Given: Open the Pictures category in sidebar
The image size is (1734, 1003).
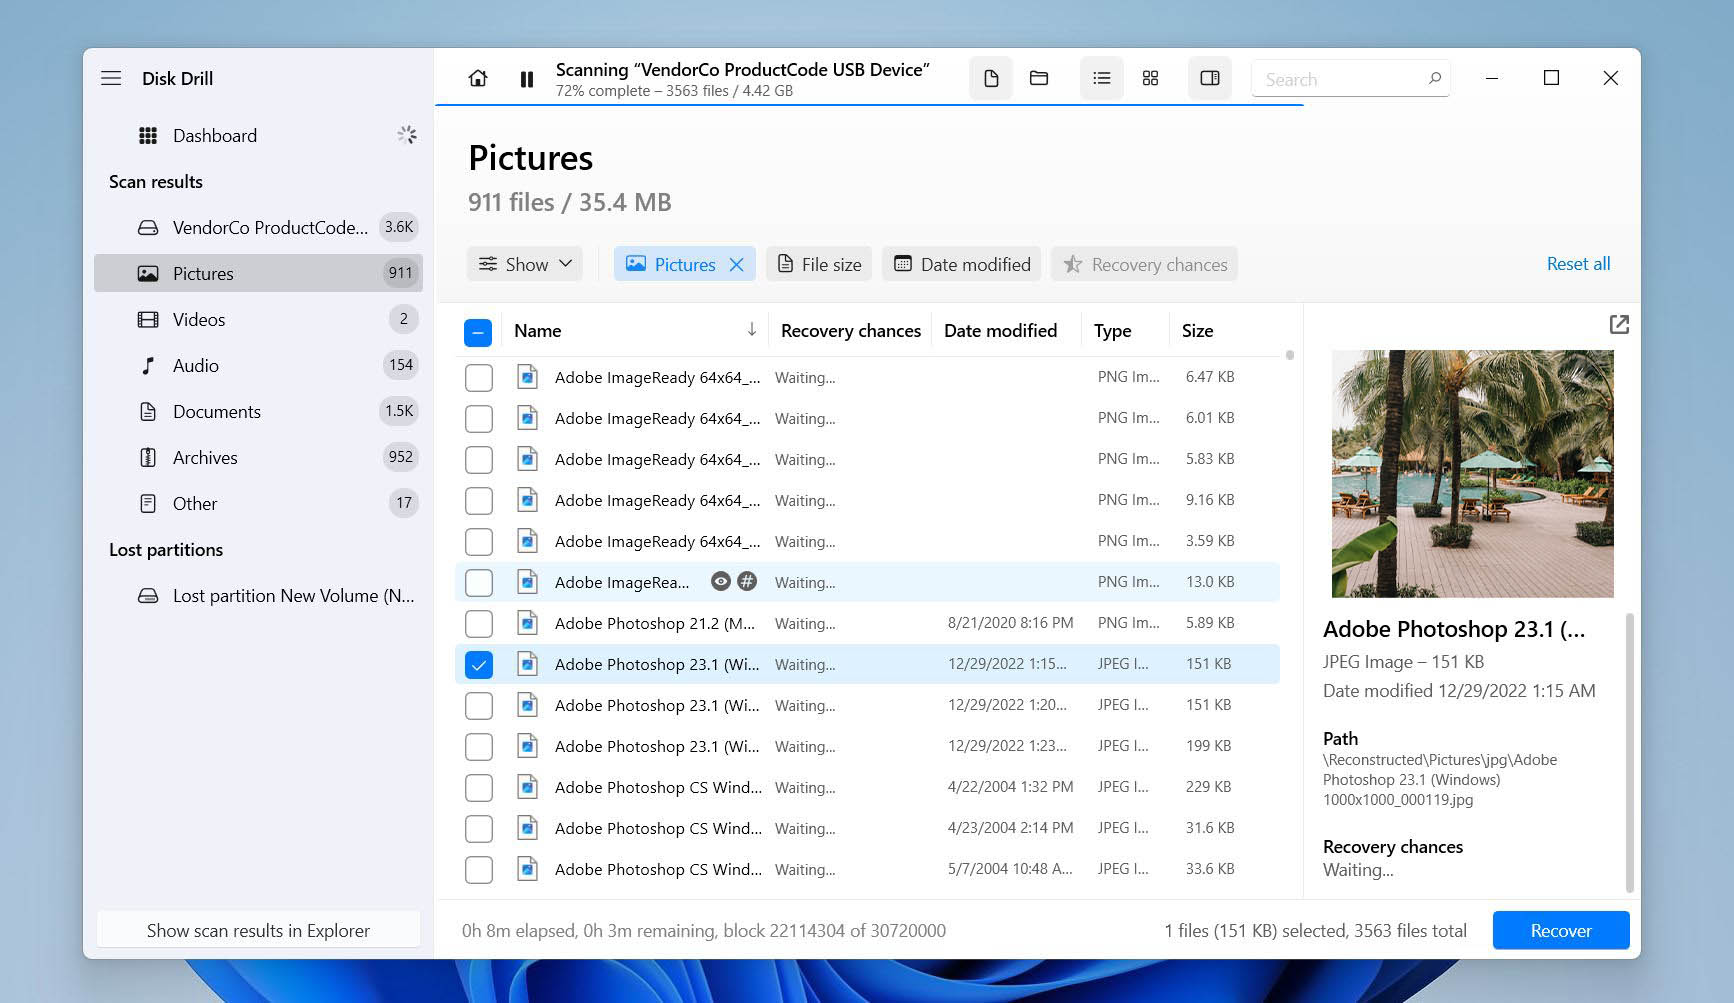Looking at the screenshot, I should (260, 273).
